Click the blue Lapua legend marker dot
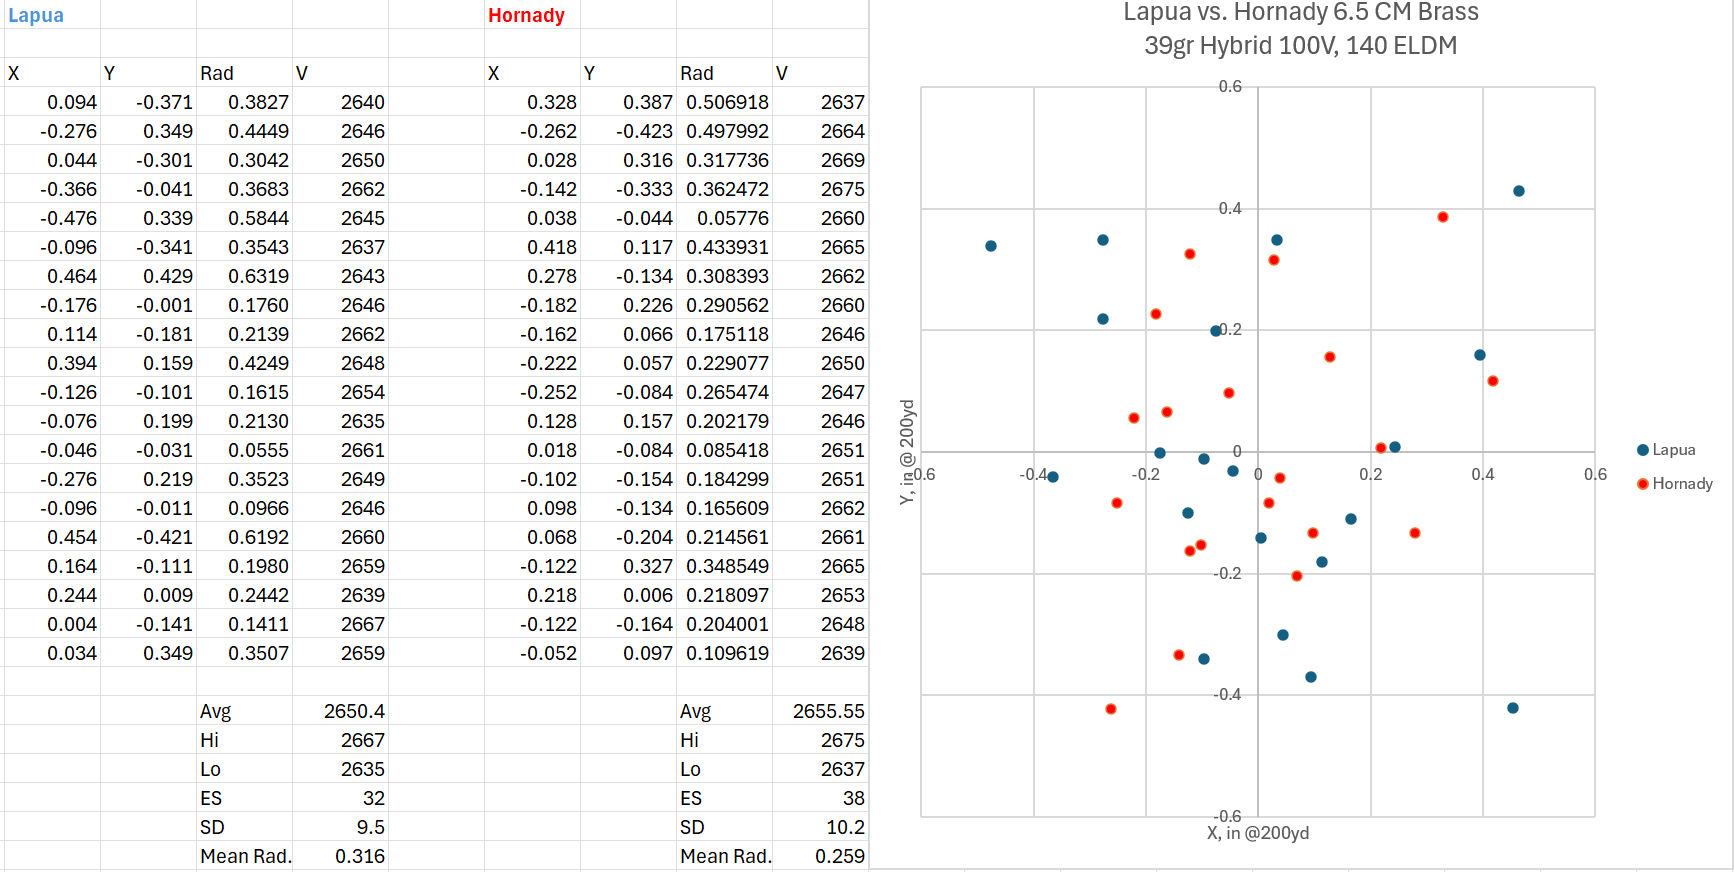1734x872 pixels. (x=1642, y=450)
